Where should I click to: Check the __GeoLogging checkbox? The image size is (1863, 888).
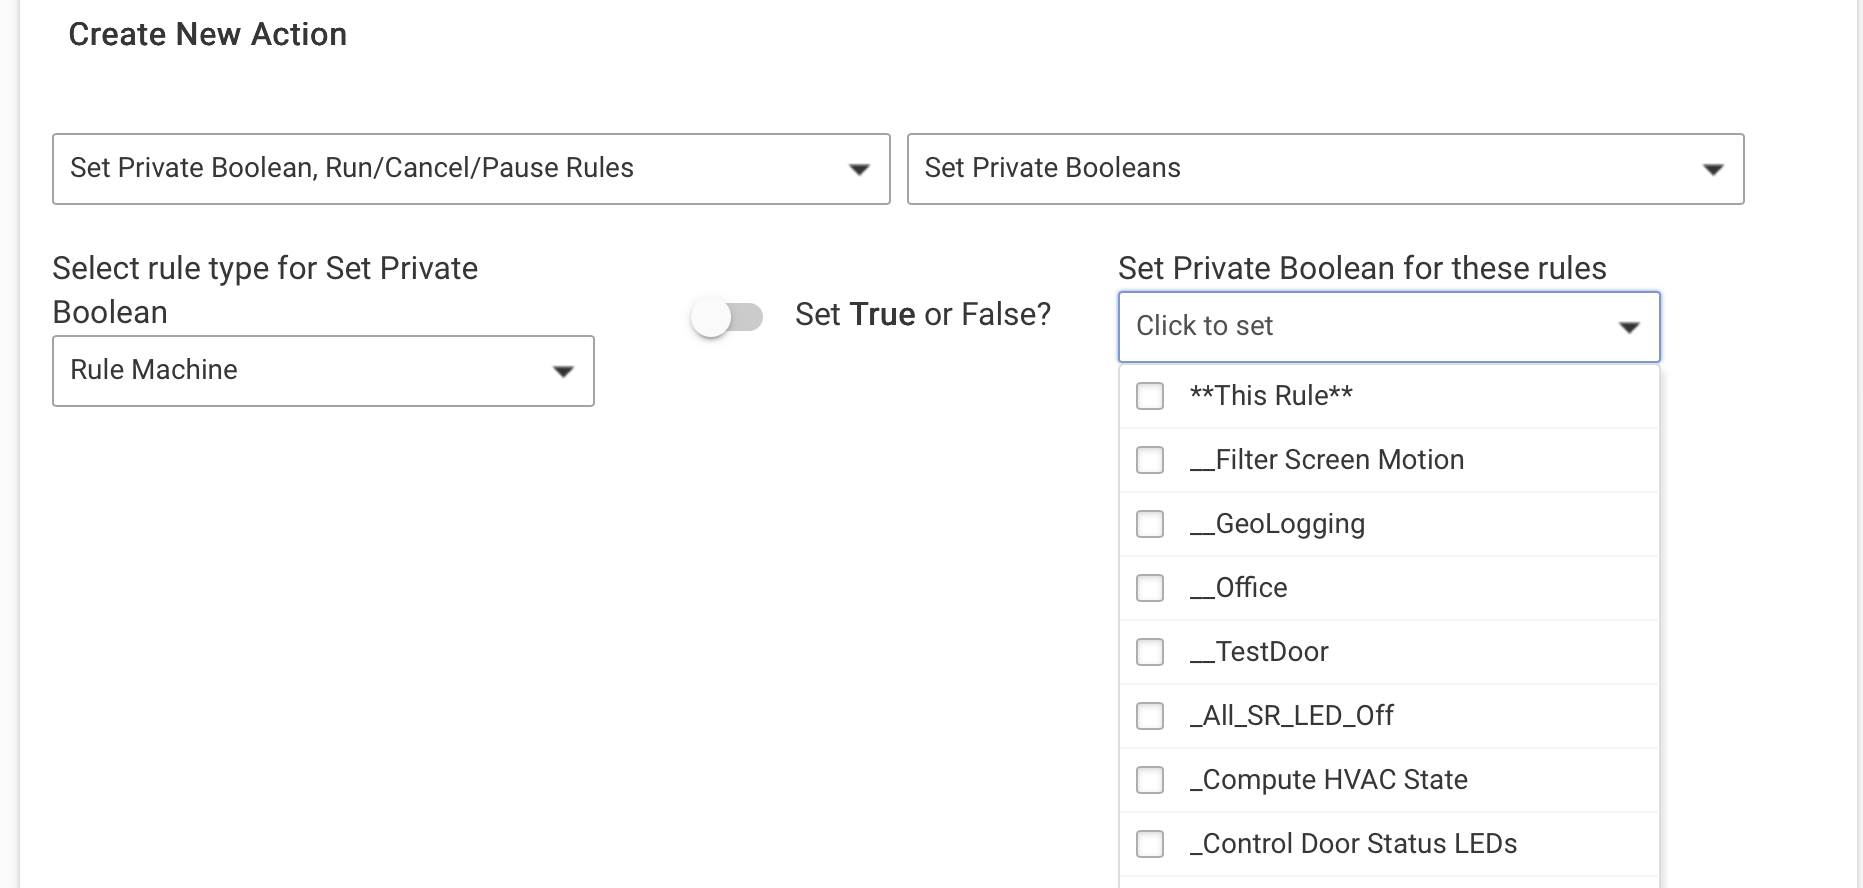(x=1150, y=524)
